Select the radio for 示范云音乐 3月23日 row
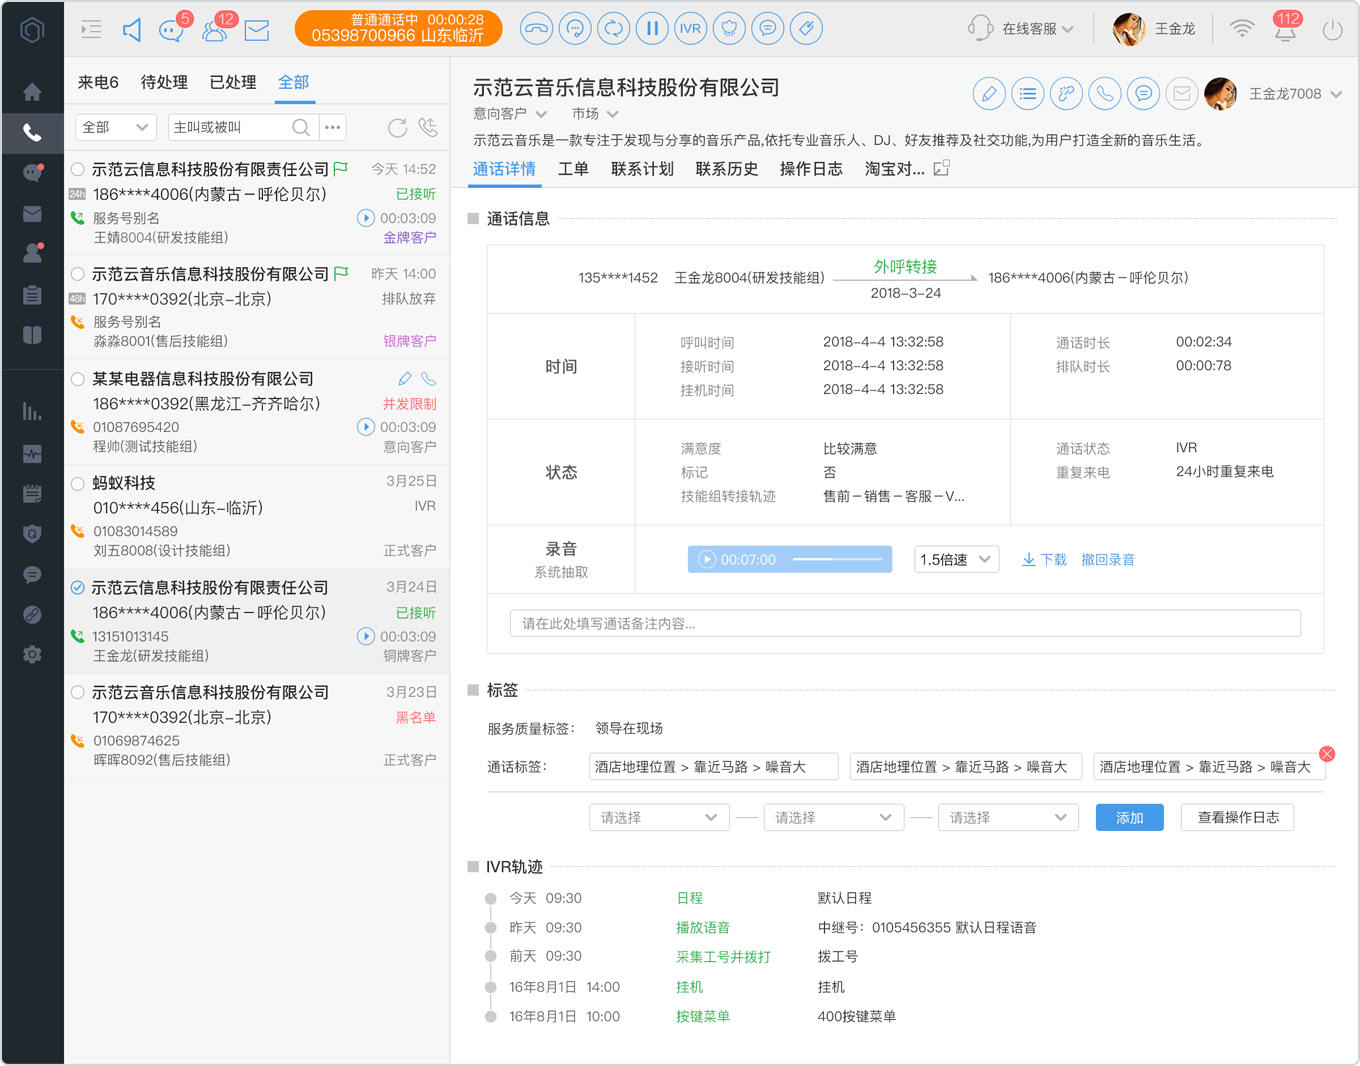The width and height of the screenshot is (1360, 1066). pos(77,692)
